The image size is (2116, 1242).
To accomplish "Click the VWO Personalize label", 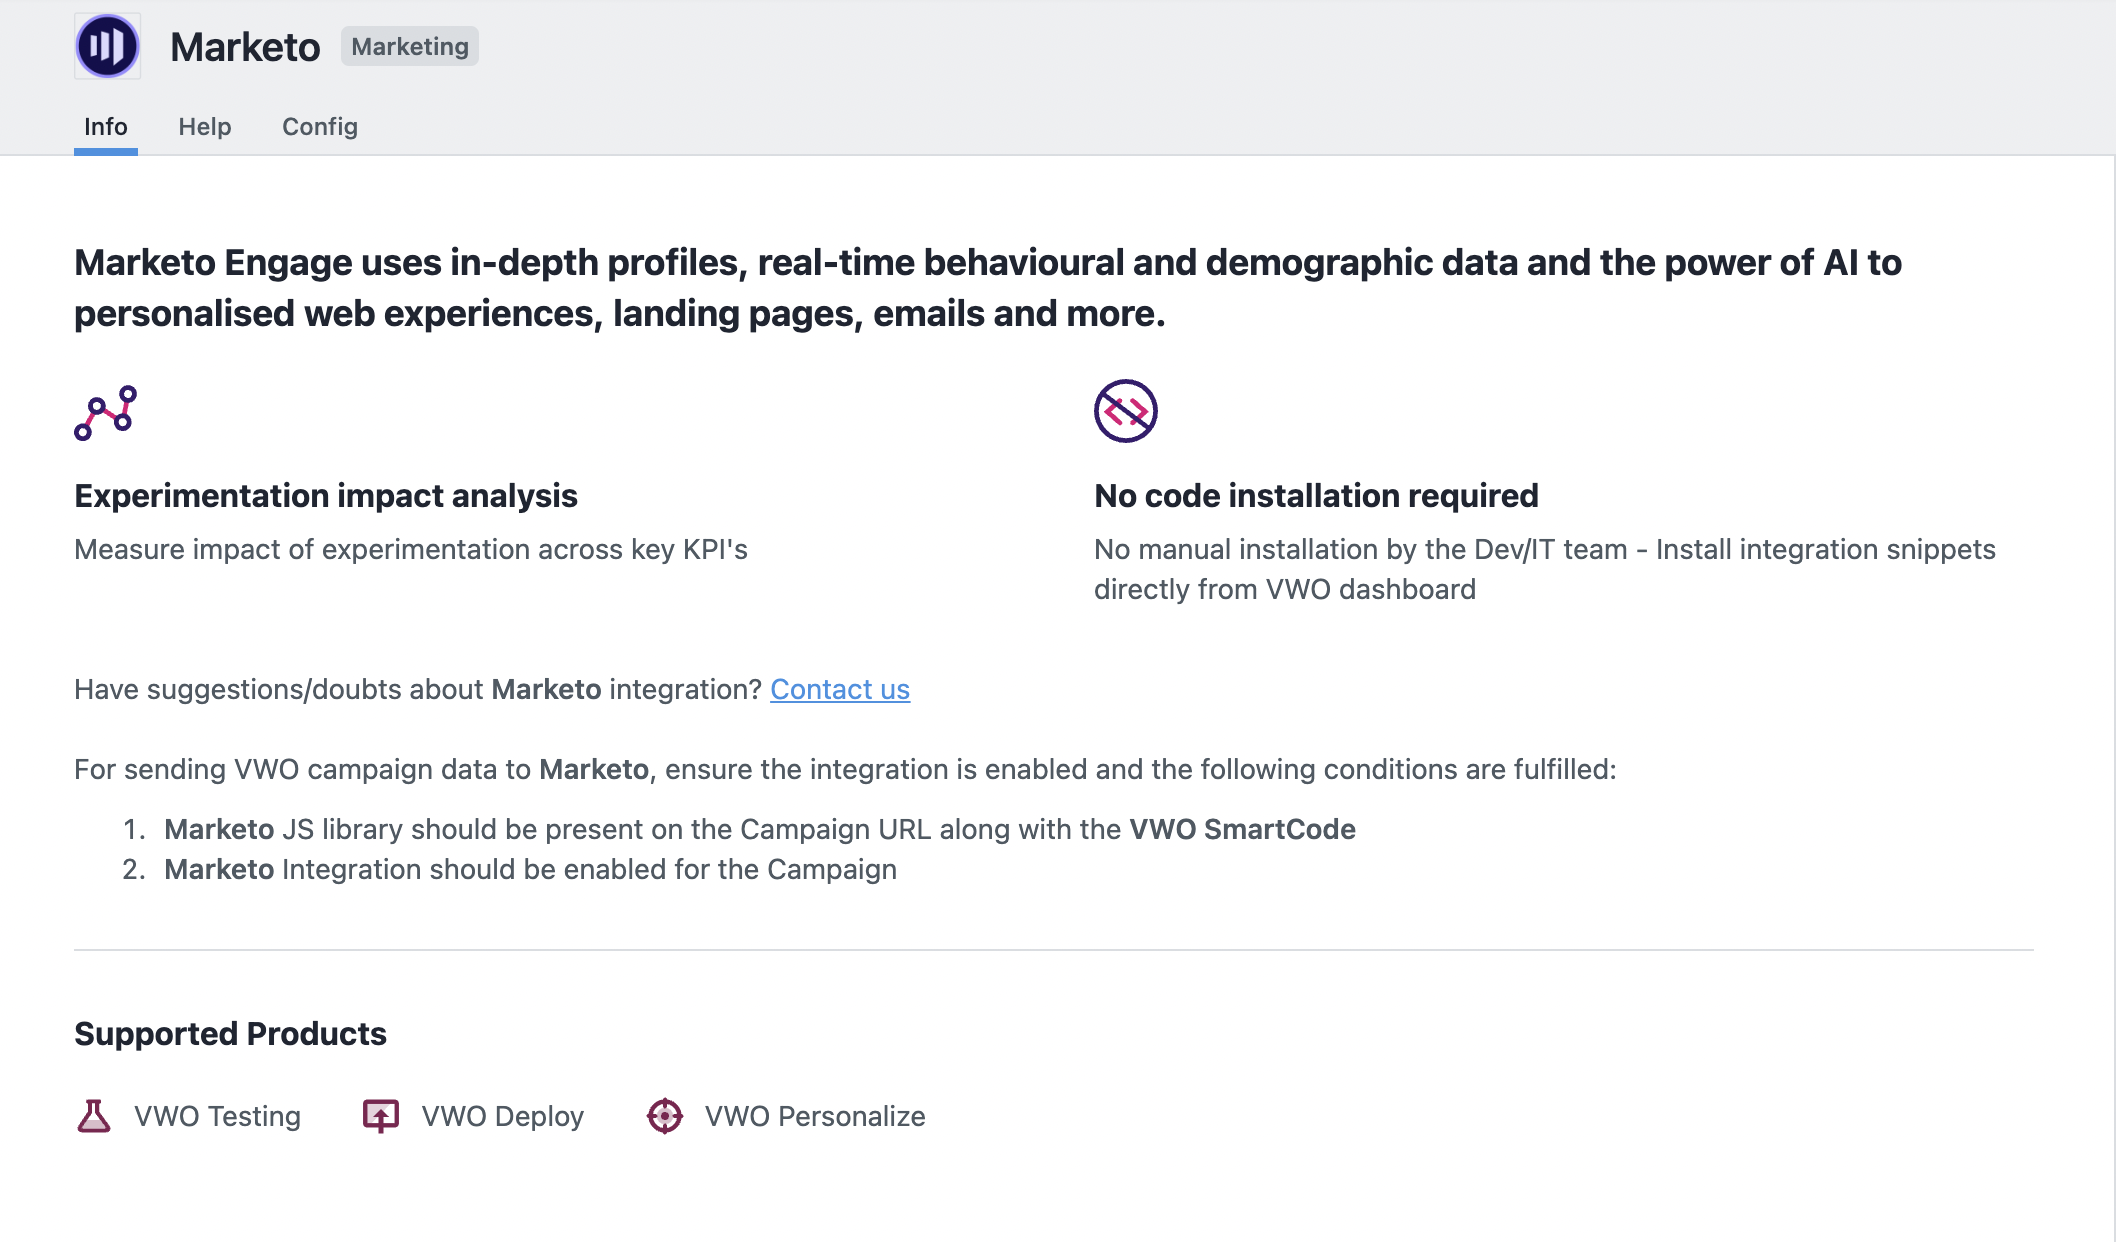I will pyautogui.click(x=815, y=1116).
